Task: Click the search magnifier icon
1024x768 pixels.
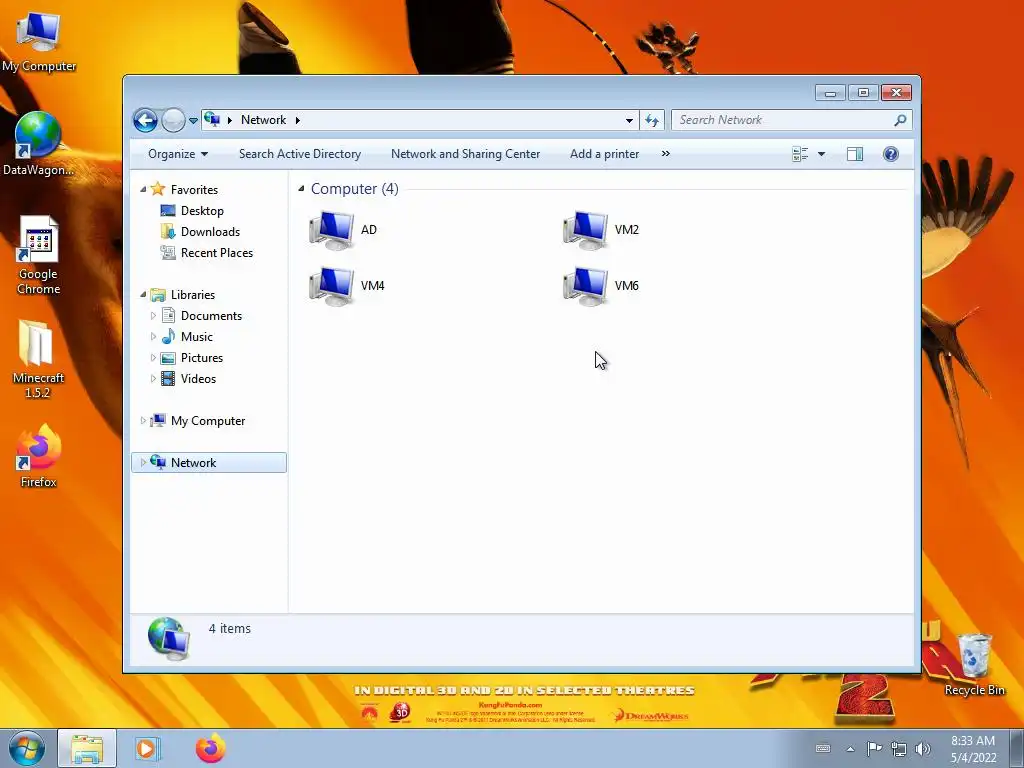Action: [900, 120]
